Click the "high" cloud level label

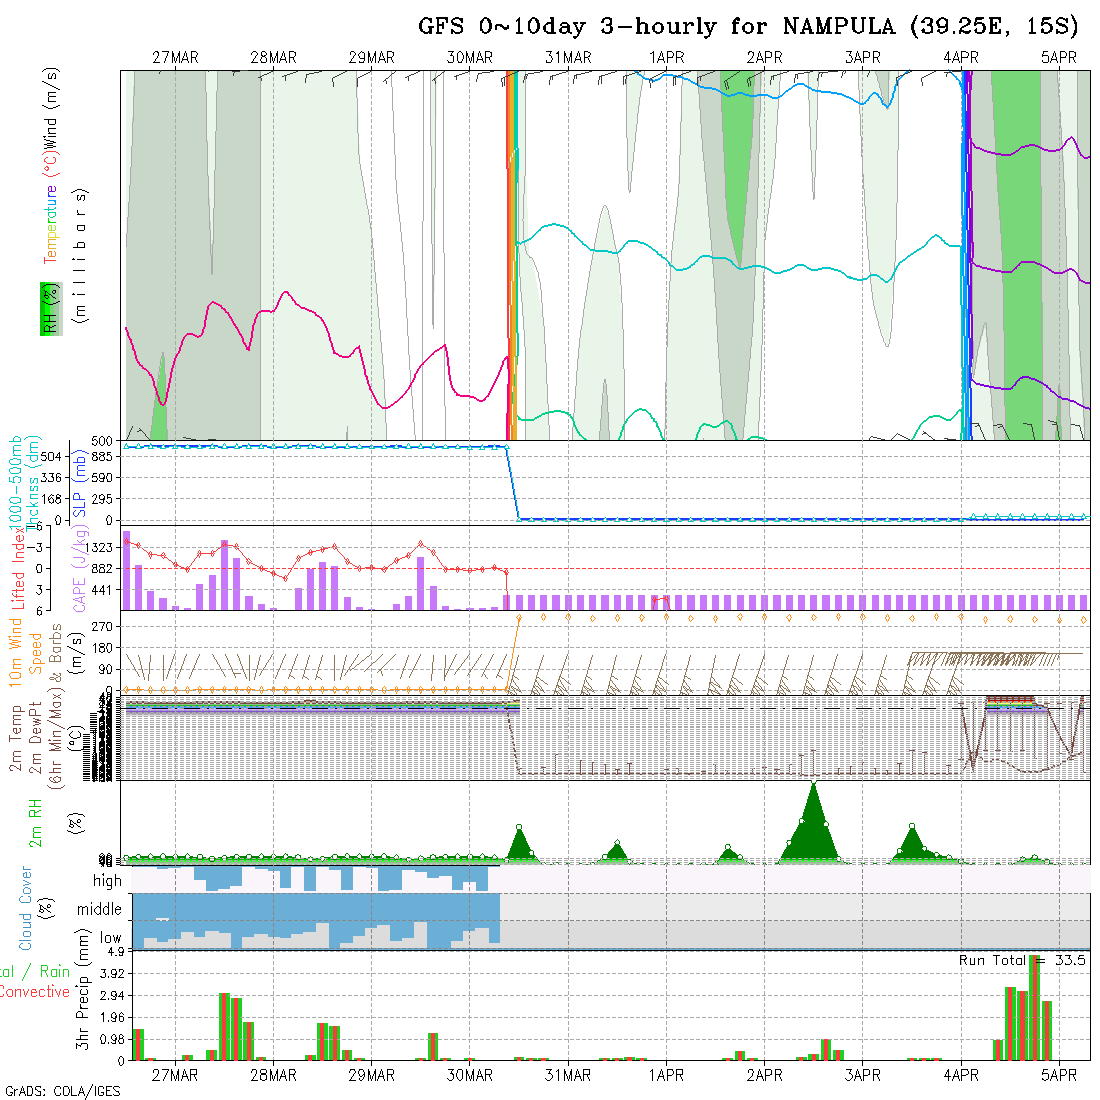click(107, 881)
